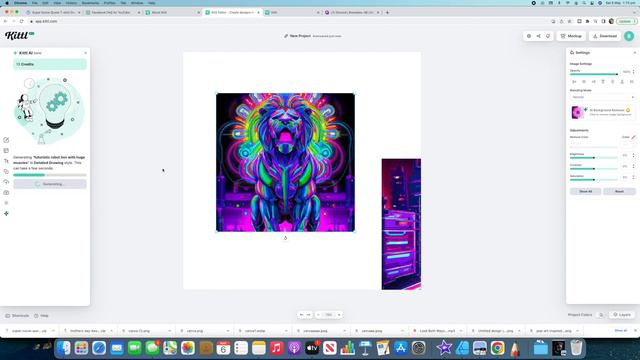Click the Opacity slider

point(594,74)
